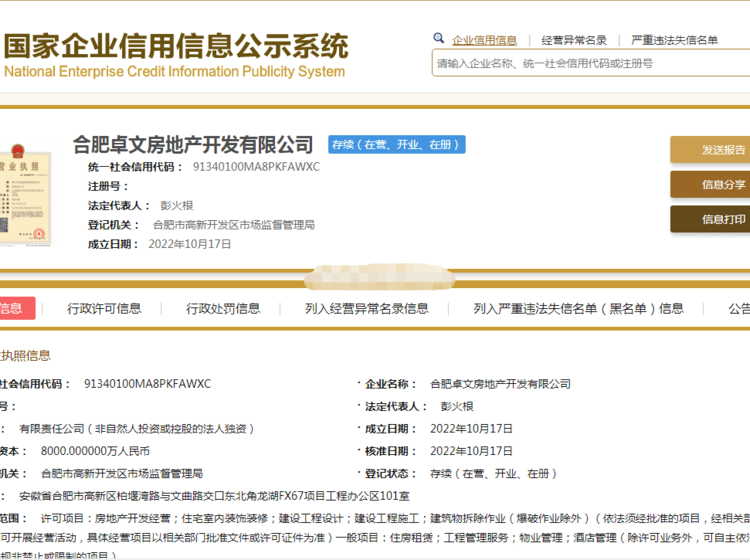Viewport: 750px width, 560px height.
Task: Focus the enterprise name search input field
Action: coord(590,63)
